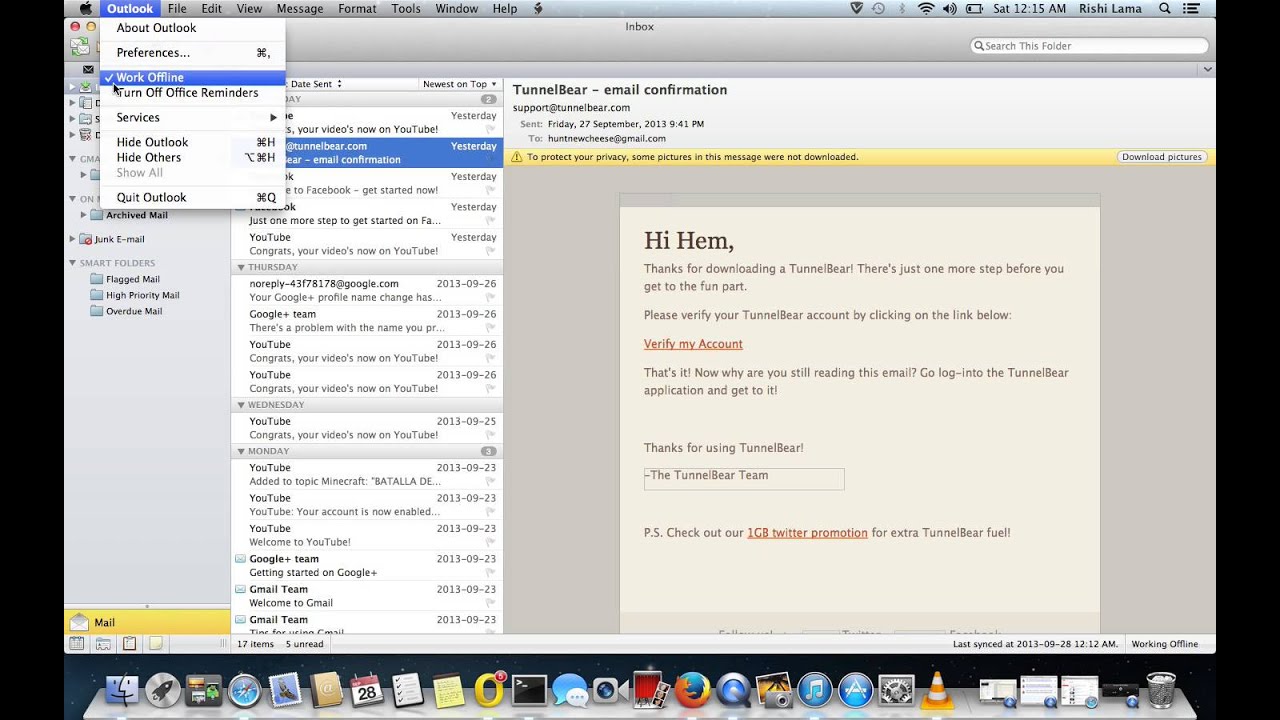
Task: Select the Overdue Mail smart folder
Action: pyautogui.click(x=125, y=311)
